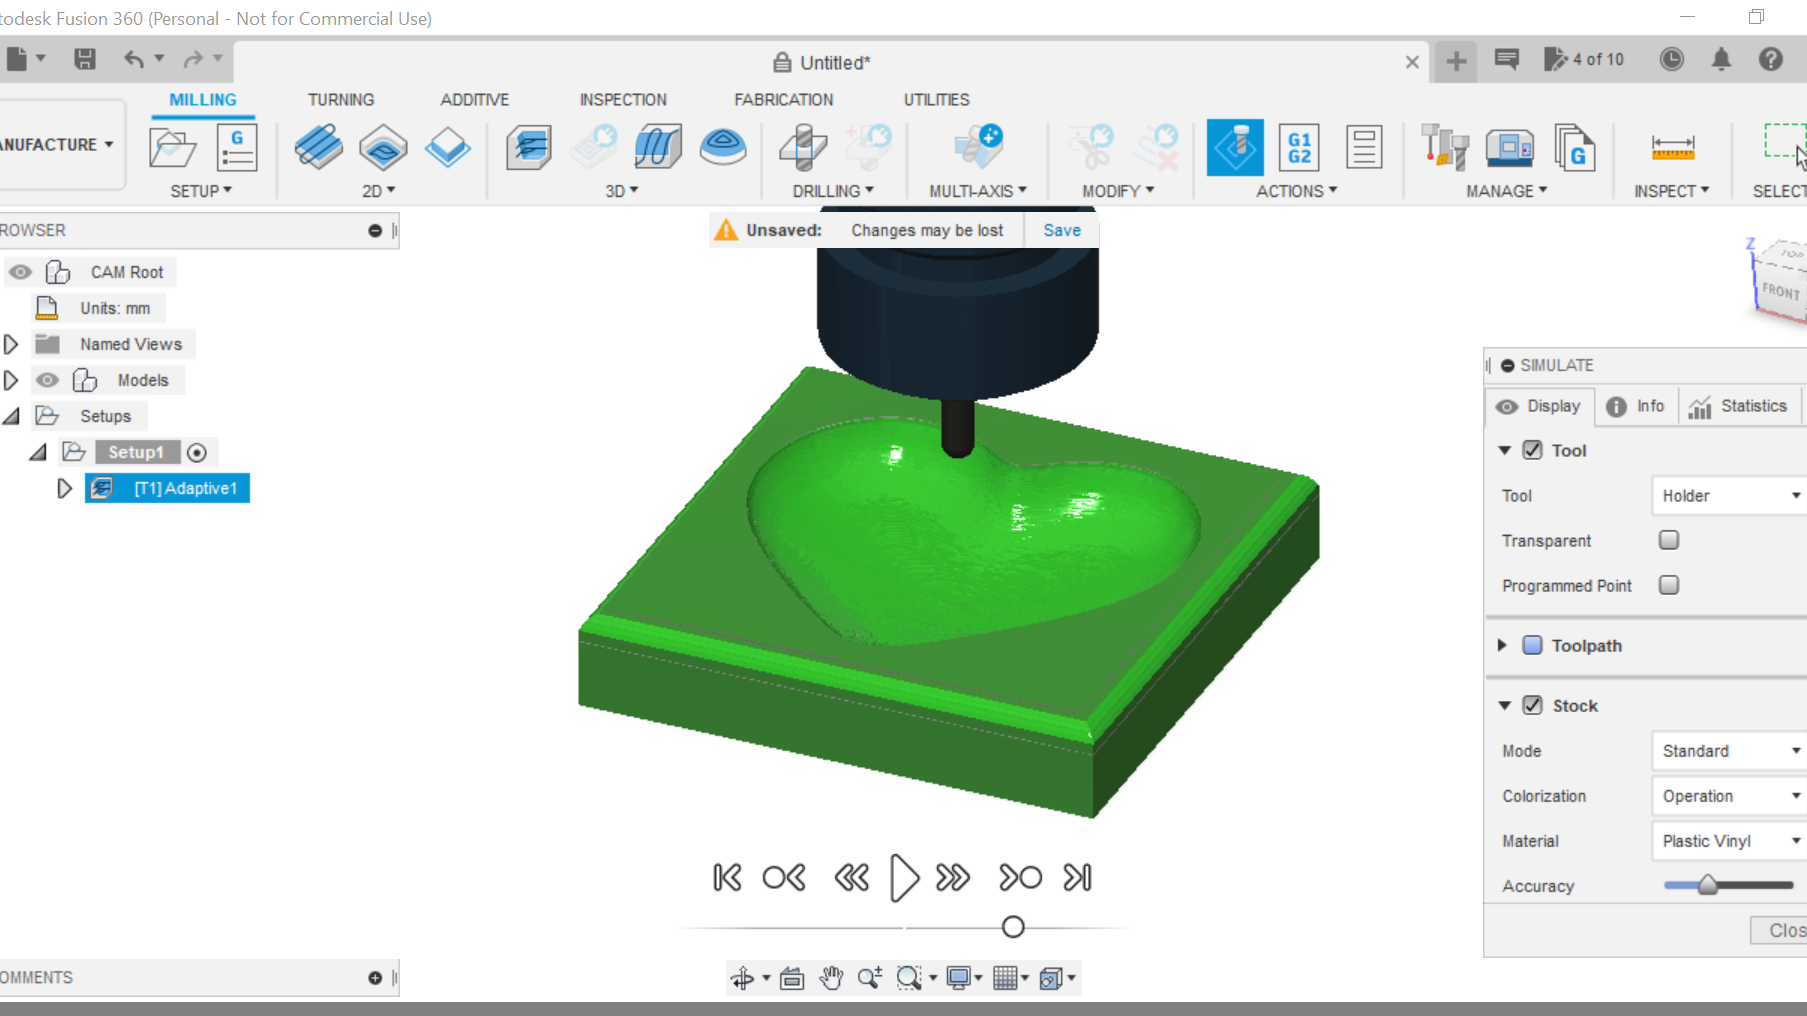Click the Save disk icon
The height and width of the screenshot is (1016, 1807).
(x=85, y=59)
